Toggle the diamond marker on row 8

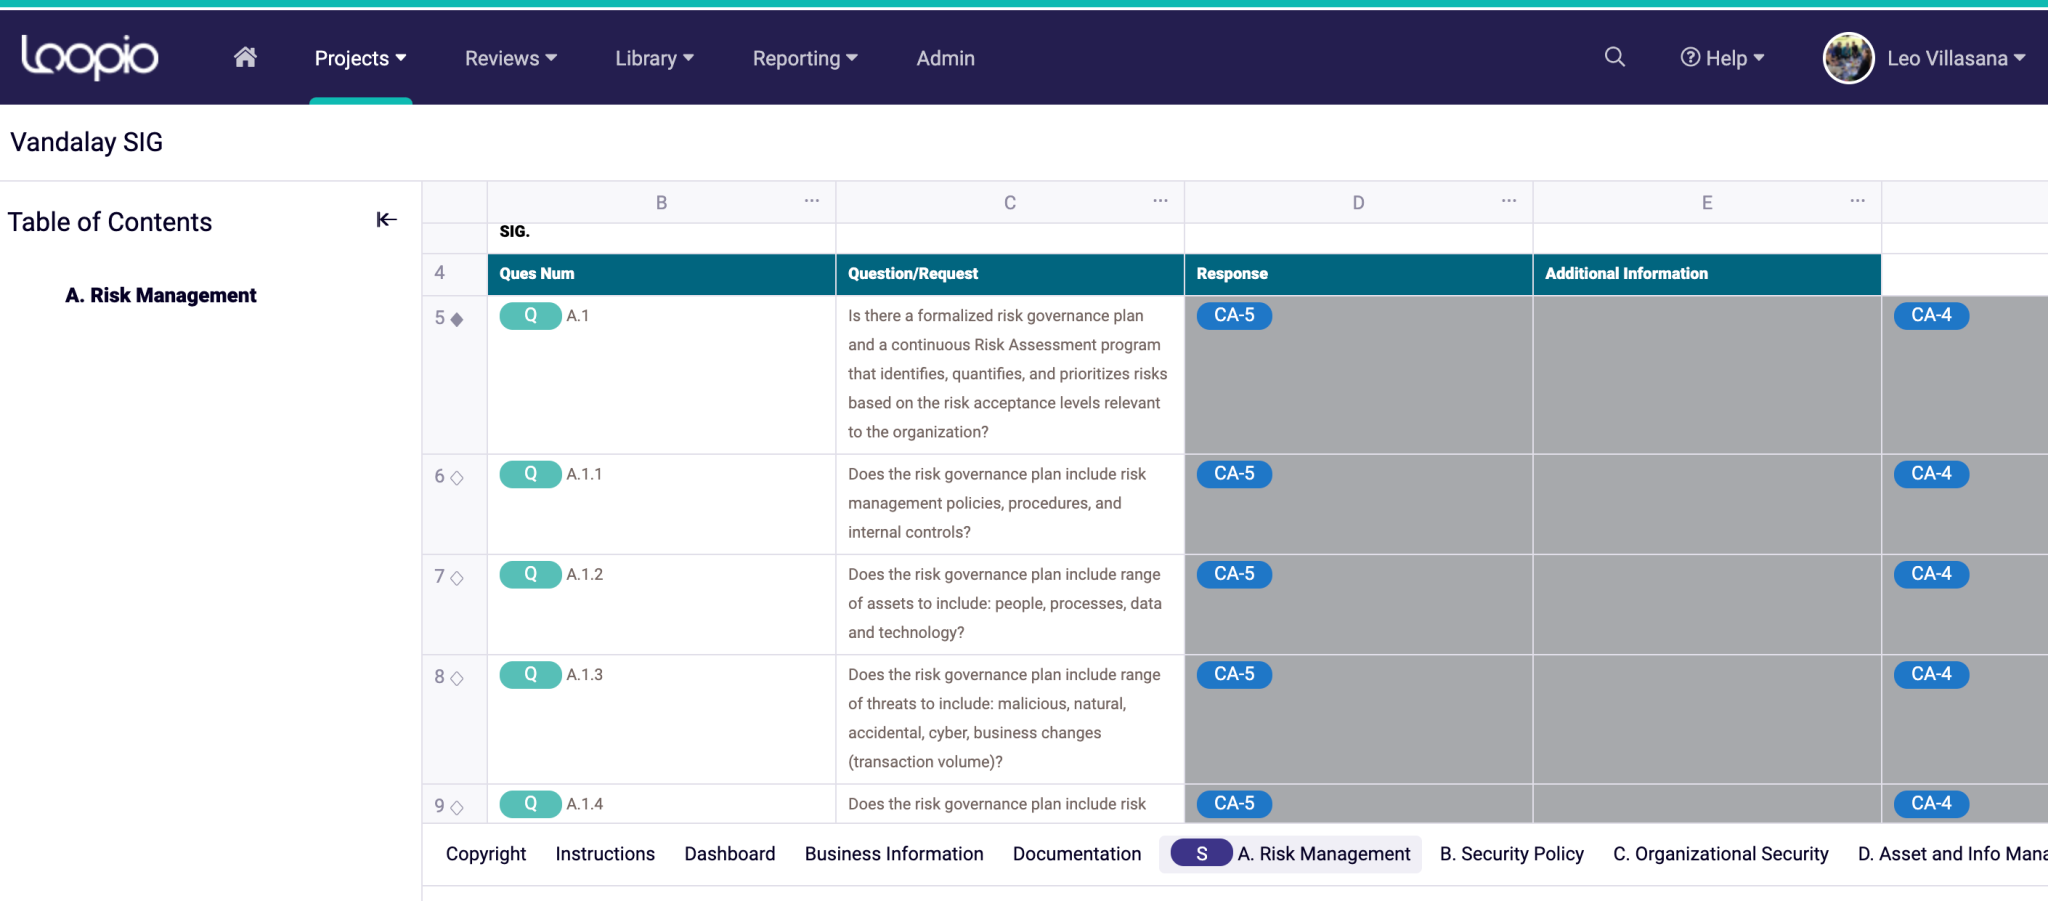coord(457,678)
